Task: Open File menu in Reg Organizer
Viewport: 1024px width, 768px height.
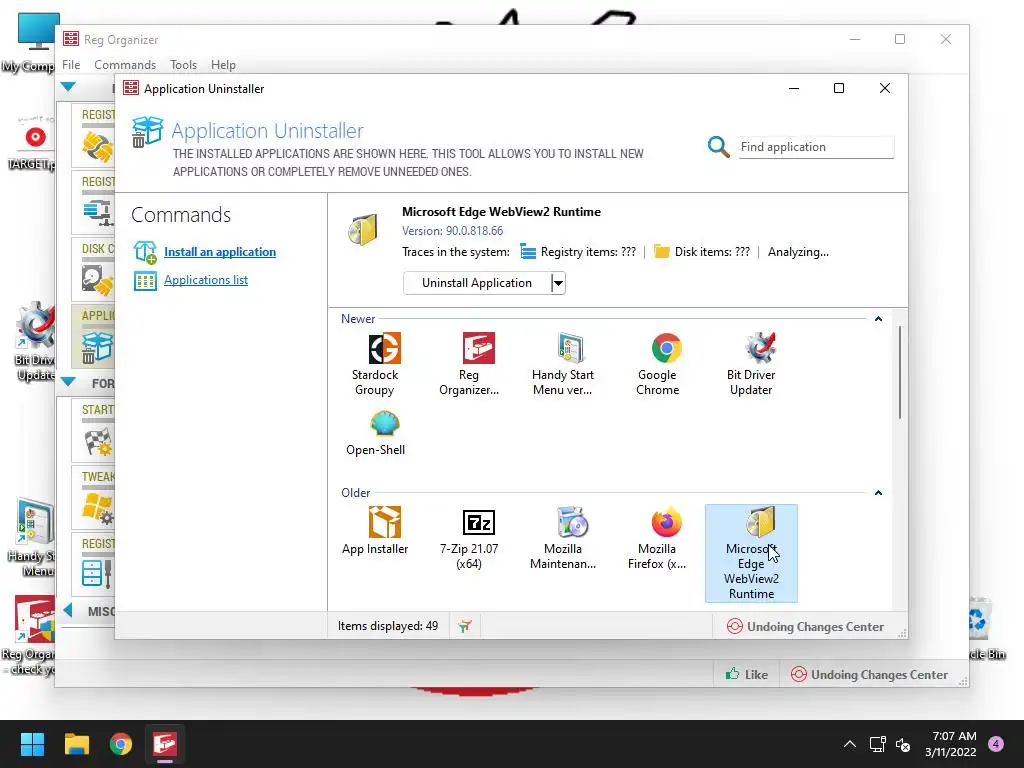Action: click(71, 65)
